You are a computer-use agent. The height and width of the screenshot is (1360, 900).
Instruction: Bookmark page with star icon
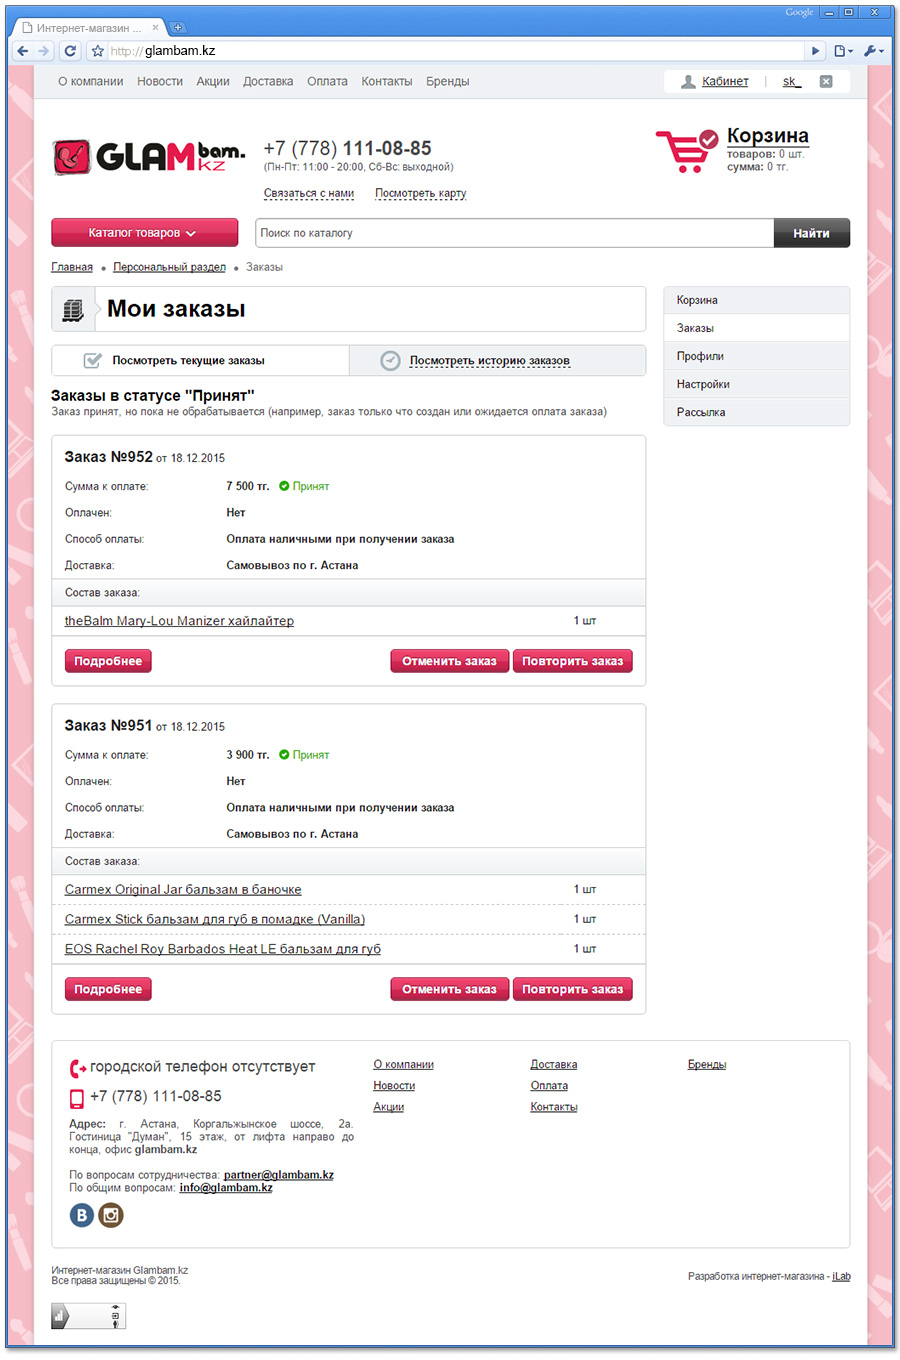coord(98,51)
